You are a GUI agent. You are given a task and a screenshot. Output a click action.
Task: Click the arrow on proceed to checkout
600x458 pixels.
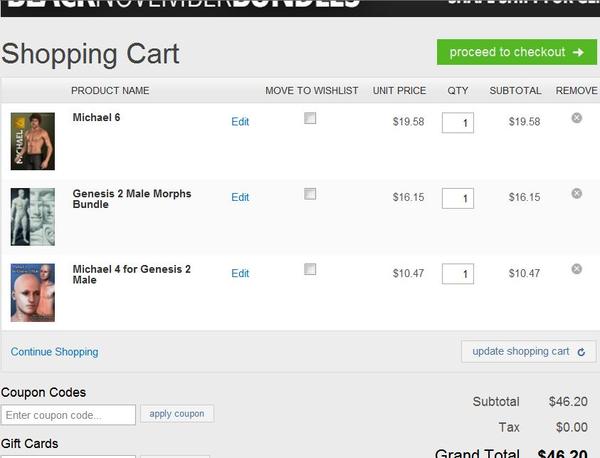pos(578,52)
